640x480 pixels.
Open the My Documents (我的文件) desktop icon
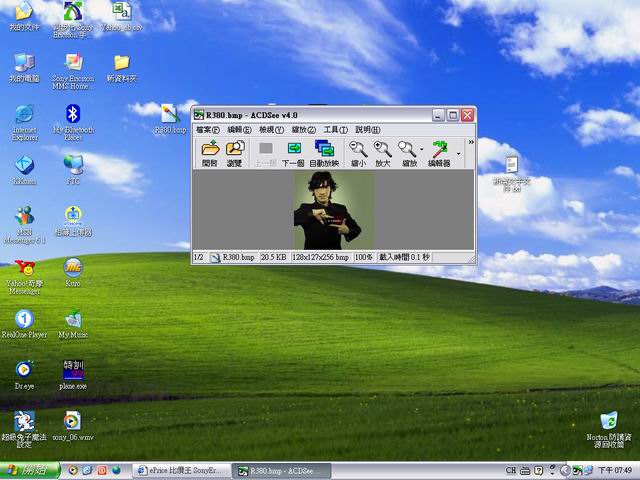(x=24, y=16)
